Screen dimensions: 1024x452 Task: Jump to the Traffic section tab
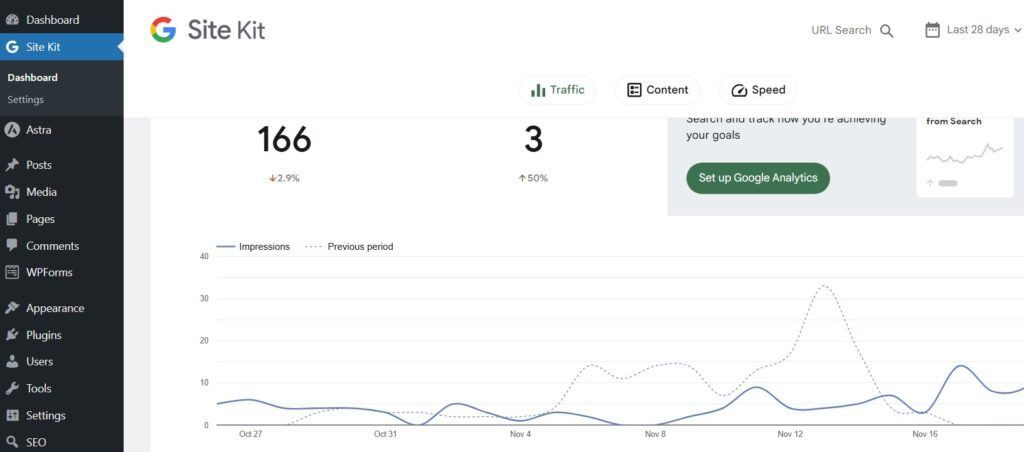pyautogui.click(x=557, y=90)
